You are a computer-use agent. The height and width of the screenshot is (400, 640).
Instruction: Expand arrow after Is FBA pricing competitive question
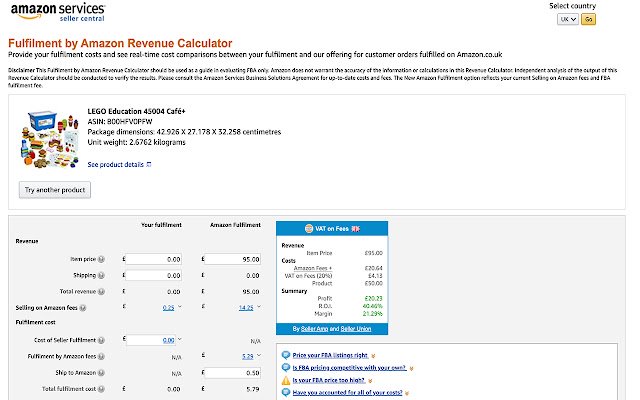(411, 369)
